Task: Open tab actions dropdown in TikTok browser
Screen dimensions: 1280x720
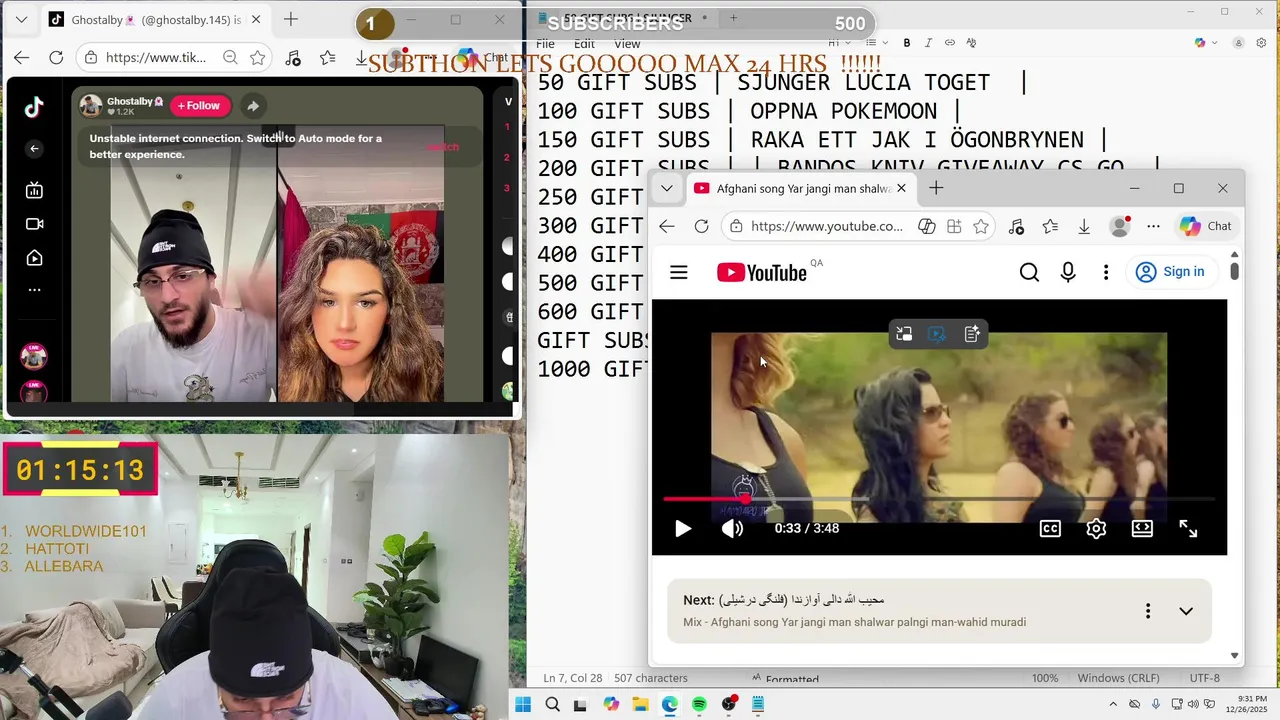Action: pos(21,19)
